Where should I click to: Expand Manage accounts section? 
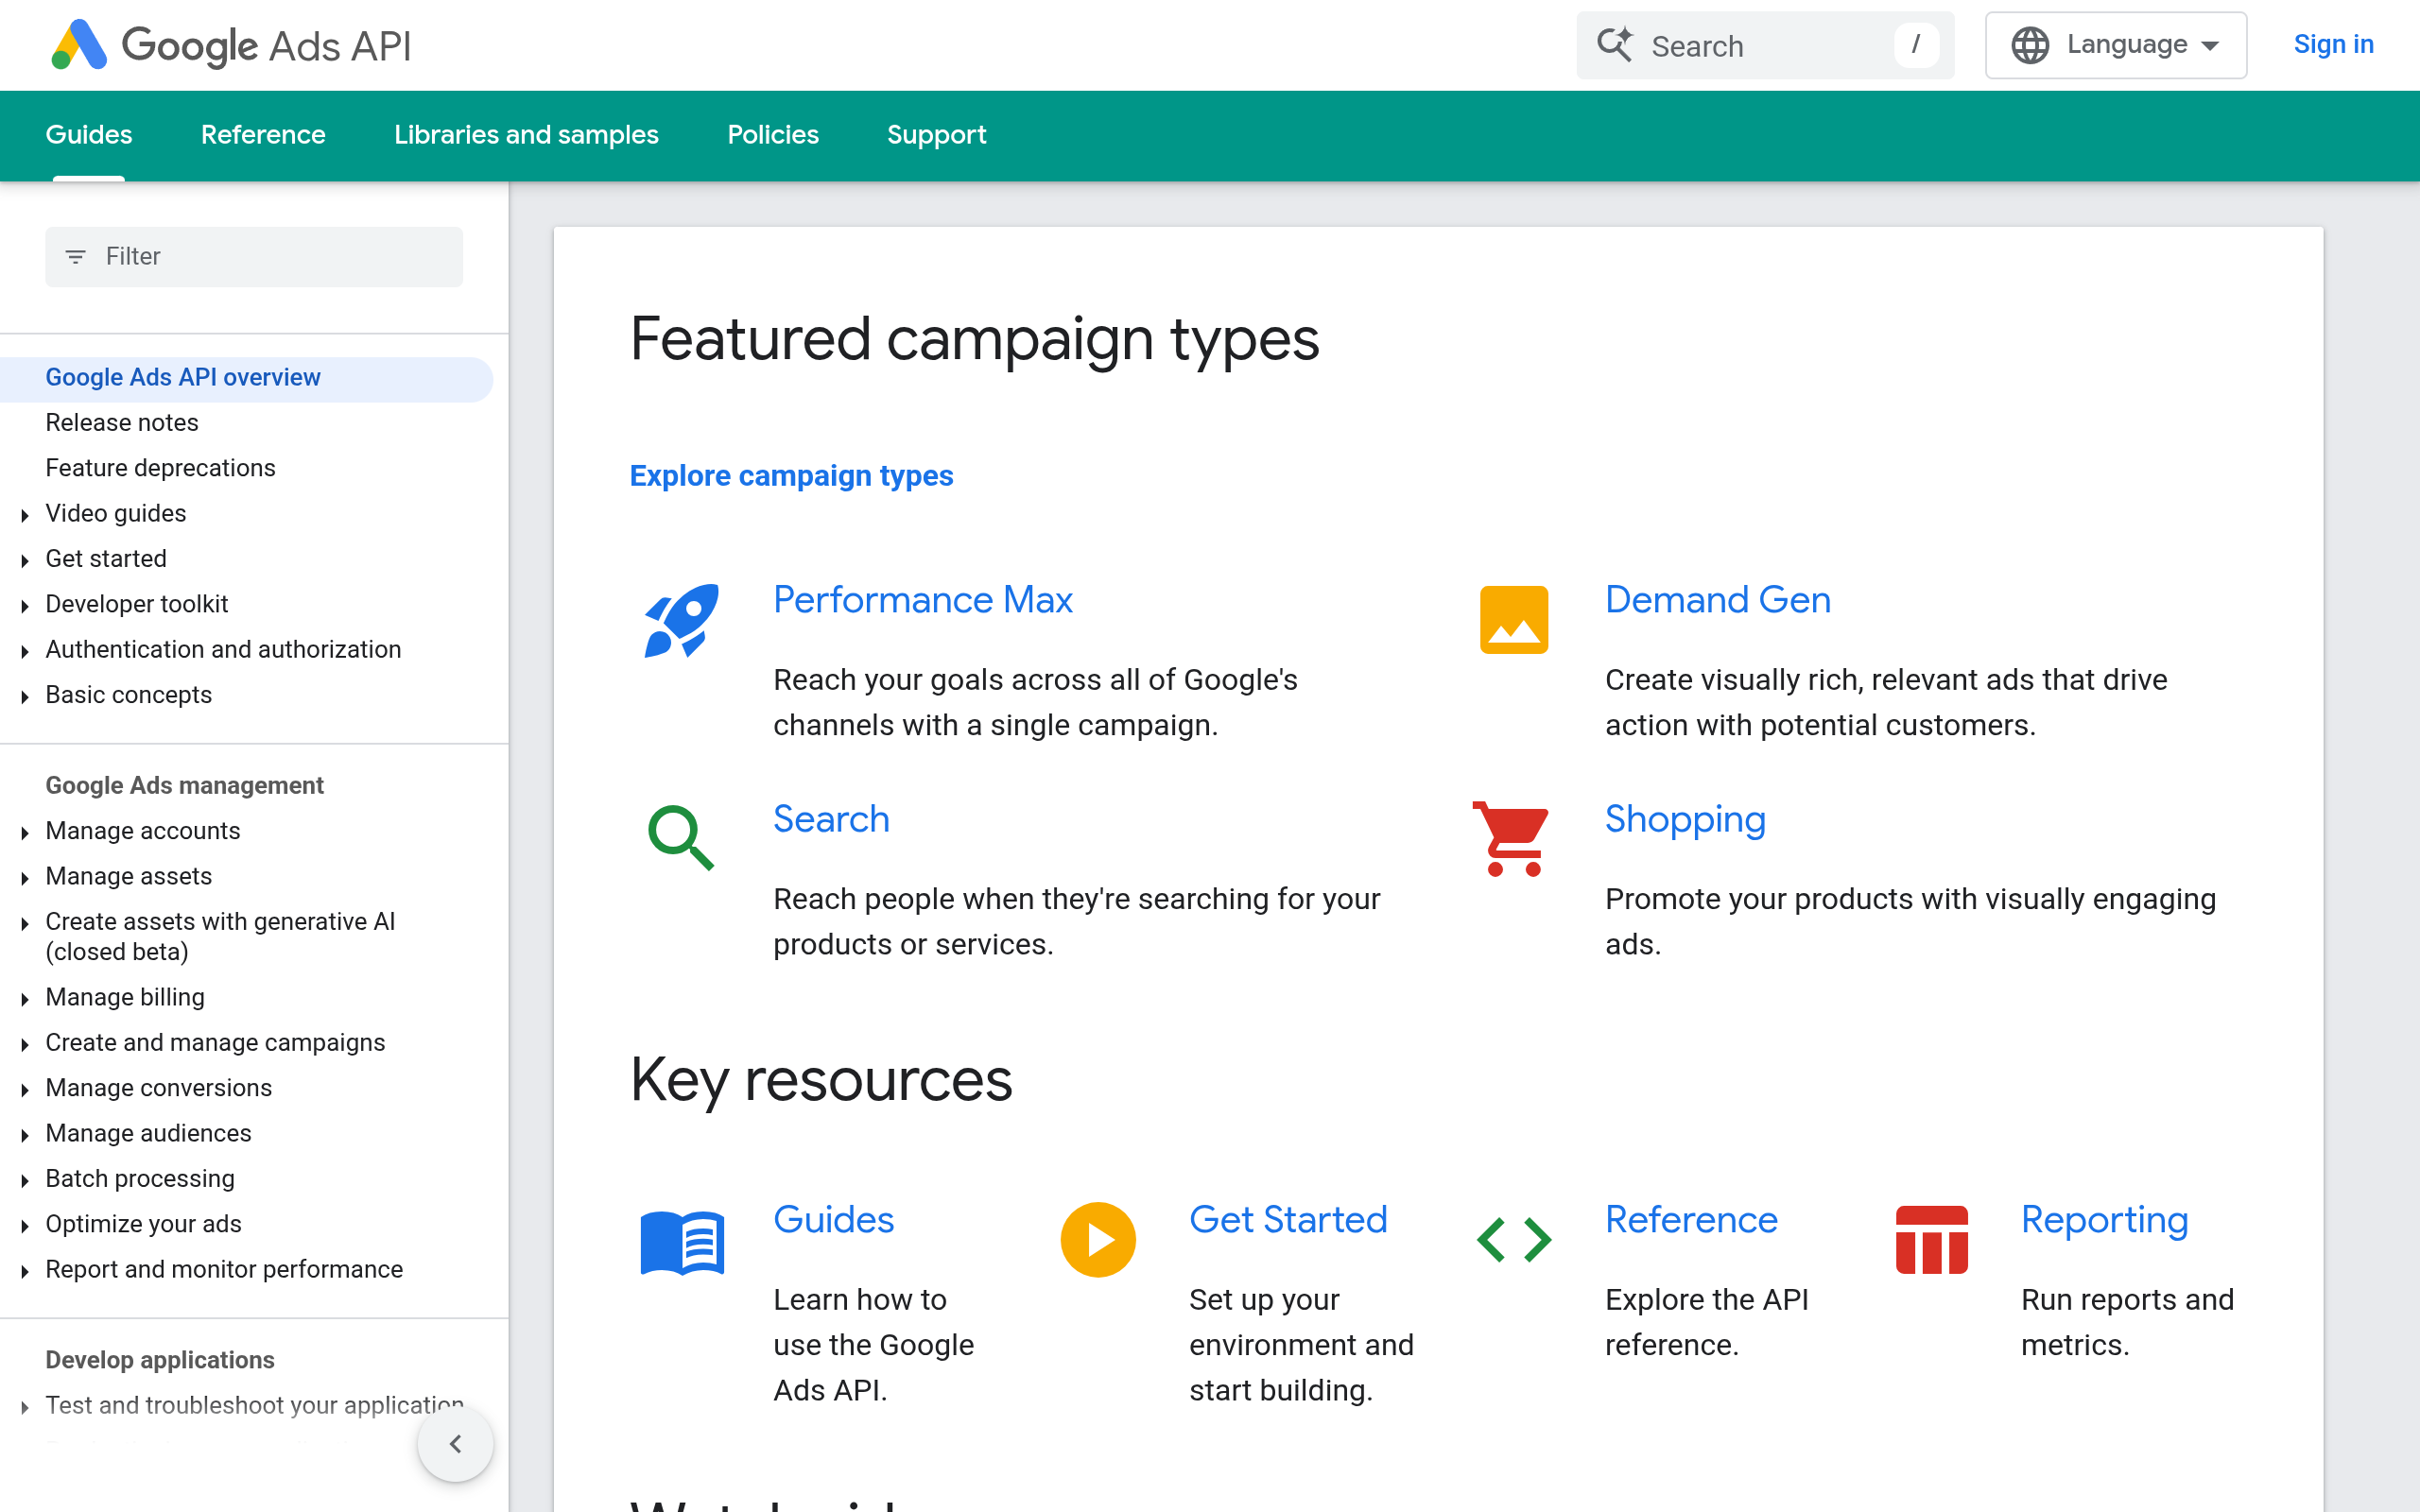[x=25, y=832]
